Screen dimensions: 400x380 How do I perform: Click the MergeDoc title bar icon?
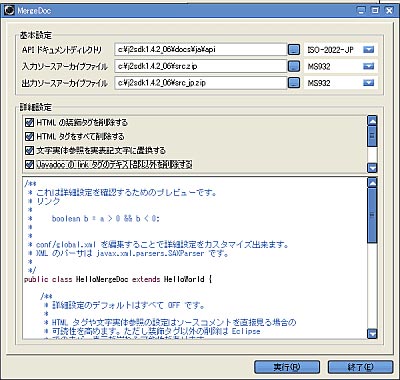coord(9,11)
